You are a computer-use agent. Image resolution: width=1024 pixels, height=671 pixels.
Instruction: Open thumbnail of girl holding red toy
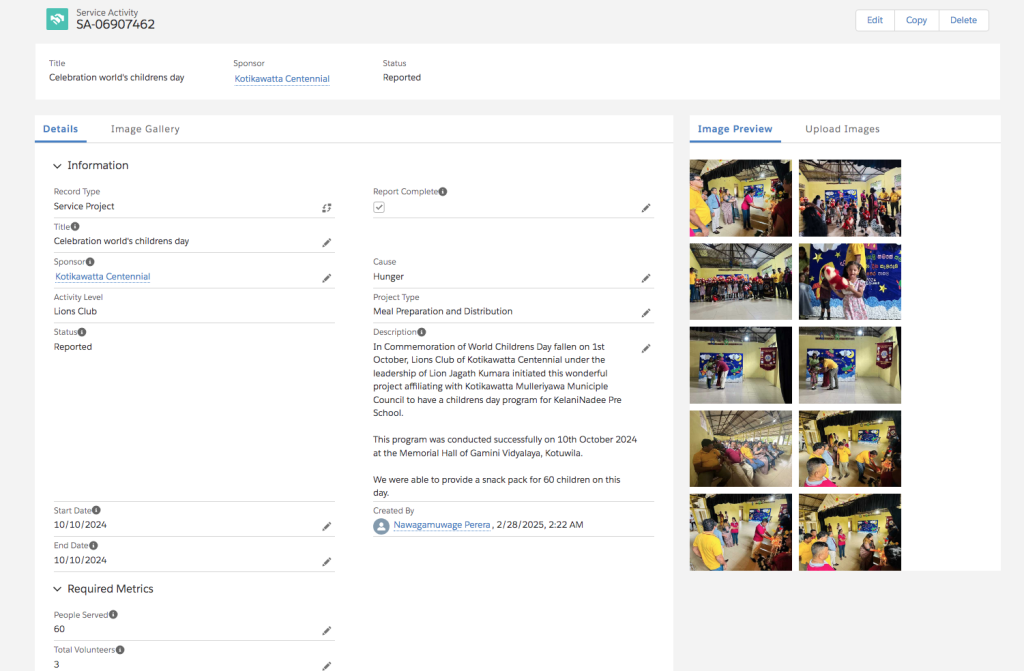coord(850,282)
